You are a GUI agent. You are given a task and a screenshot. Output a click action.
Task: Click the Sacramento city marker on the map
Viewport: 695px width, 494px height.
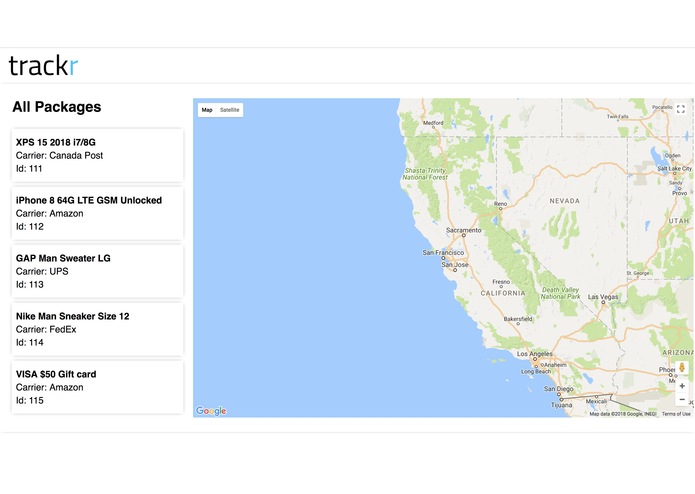(x=464, y=235)
